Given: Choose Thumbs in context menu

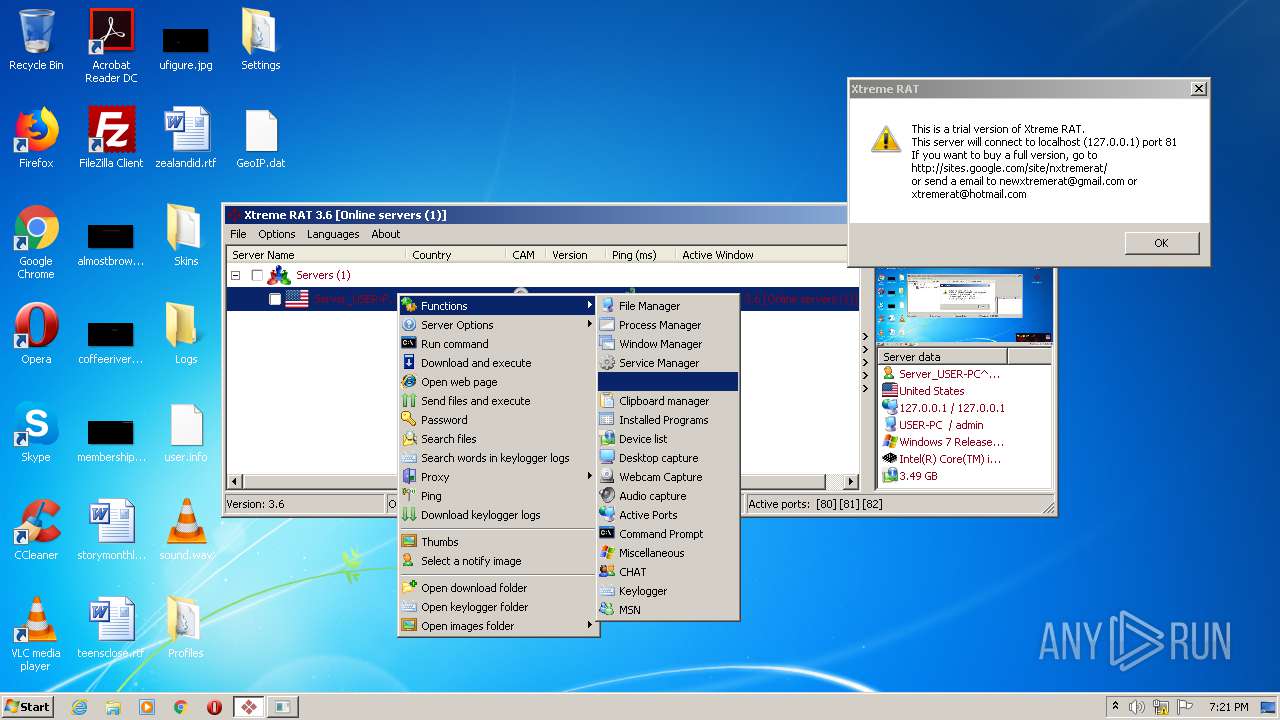Looking at the screenshot, I should [x=498, y=542].
